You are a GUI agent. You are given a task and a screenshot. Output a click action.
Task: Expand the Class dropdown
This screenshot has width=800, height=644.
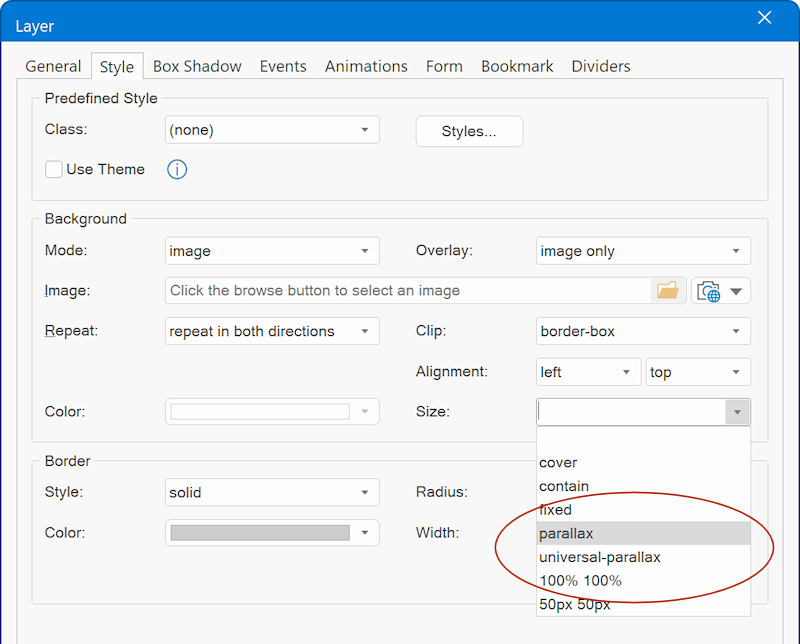[271, 130]
